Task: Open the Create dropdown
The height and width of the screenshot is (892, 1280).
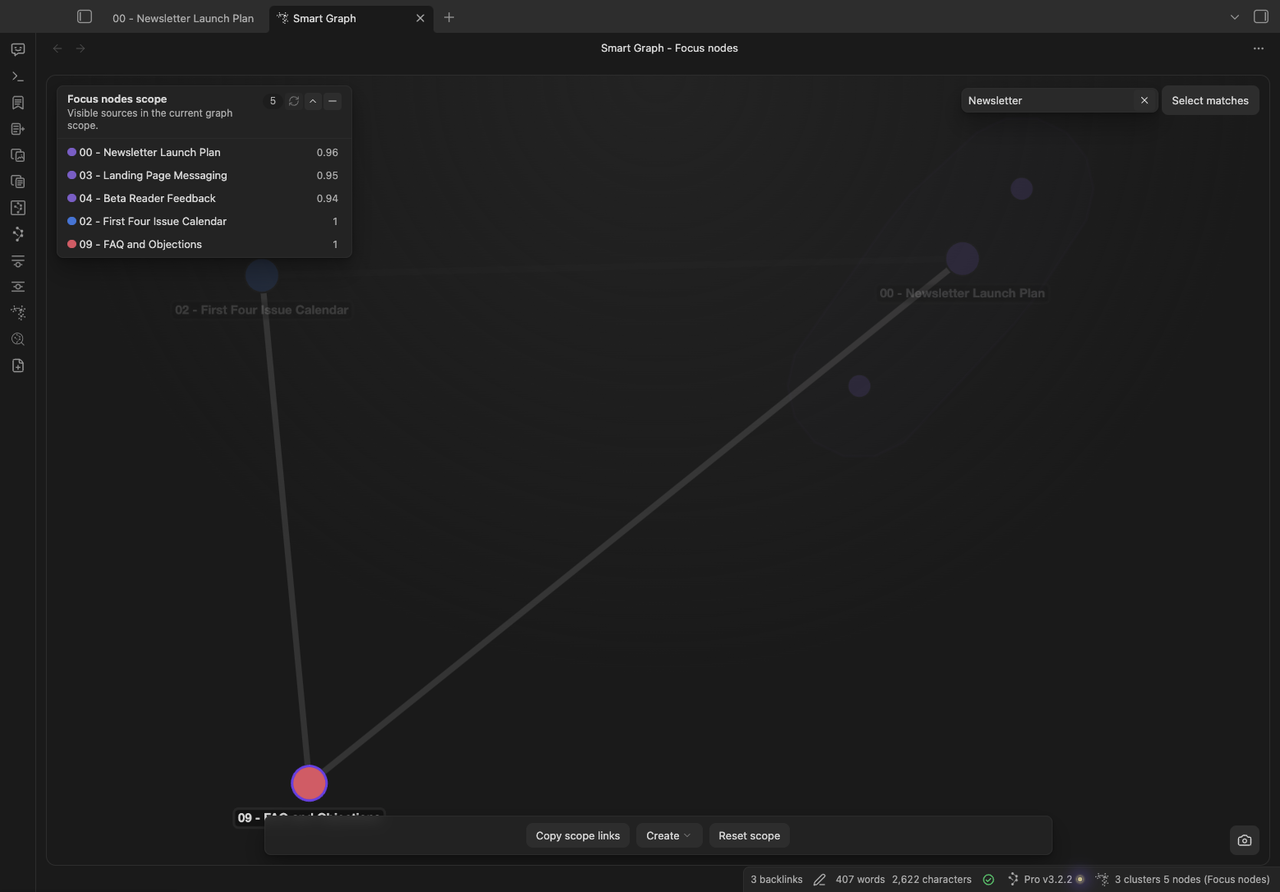Action: tap(668, 836)
